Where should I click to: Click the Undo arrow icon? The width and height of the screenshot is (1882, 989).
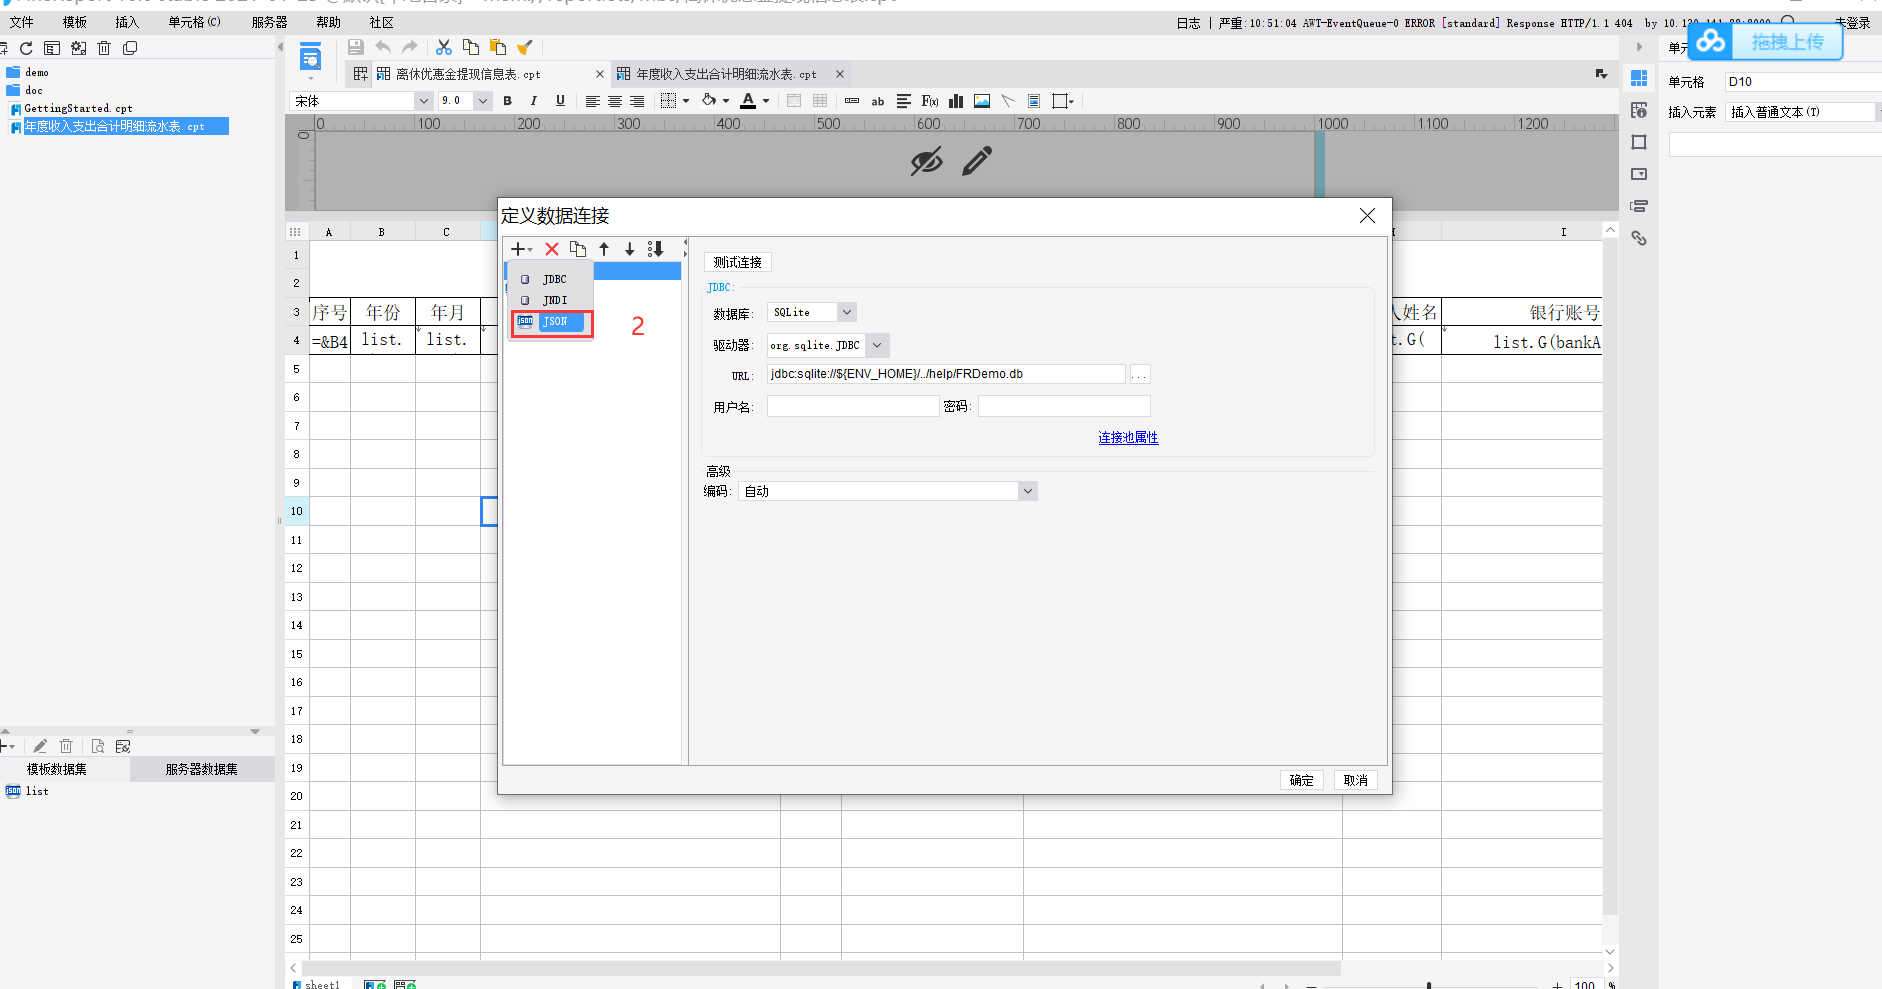coord(383,47)
